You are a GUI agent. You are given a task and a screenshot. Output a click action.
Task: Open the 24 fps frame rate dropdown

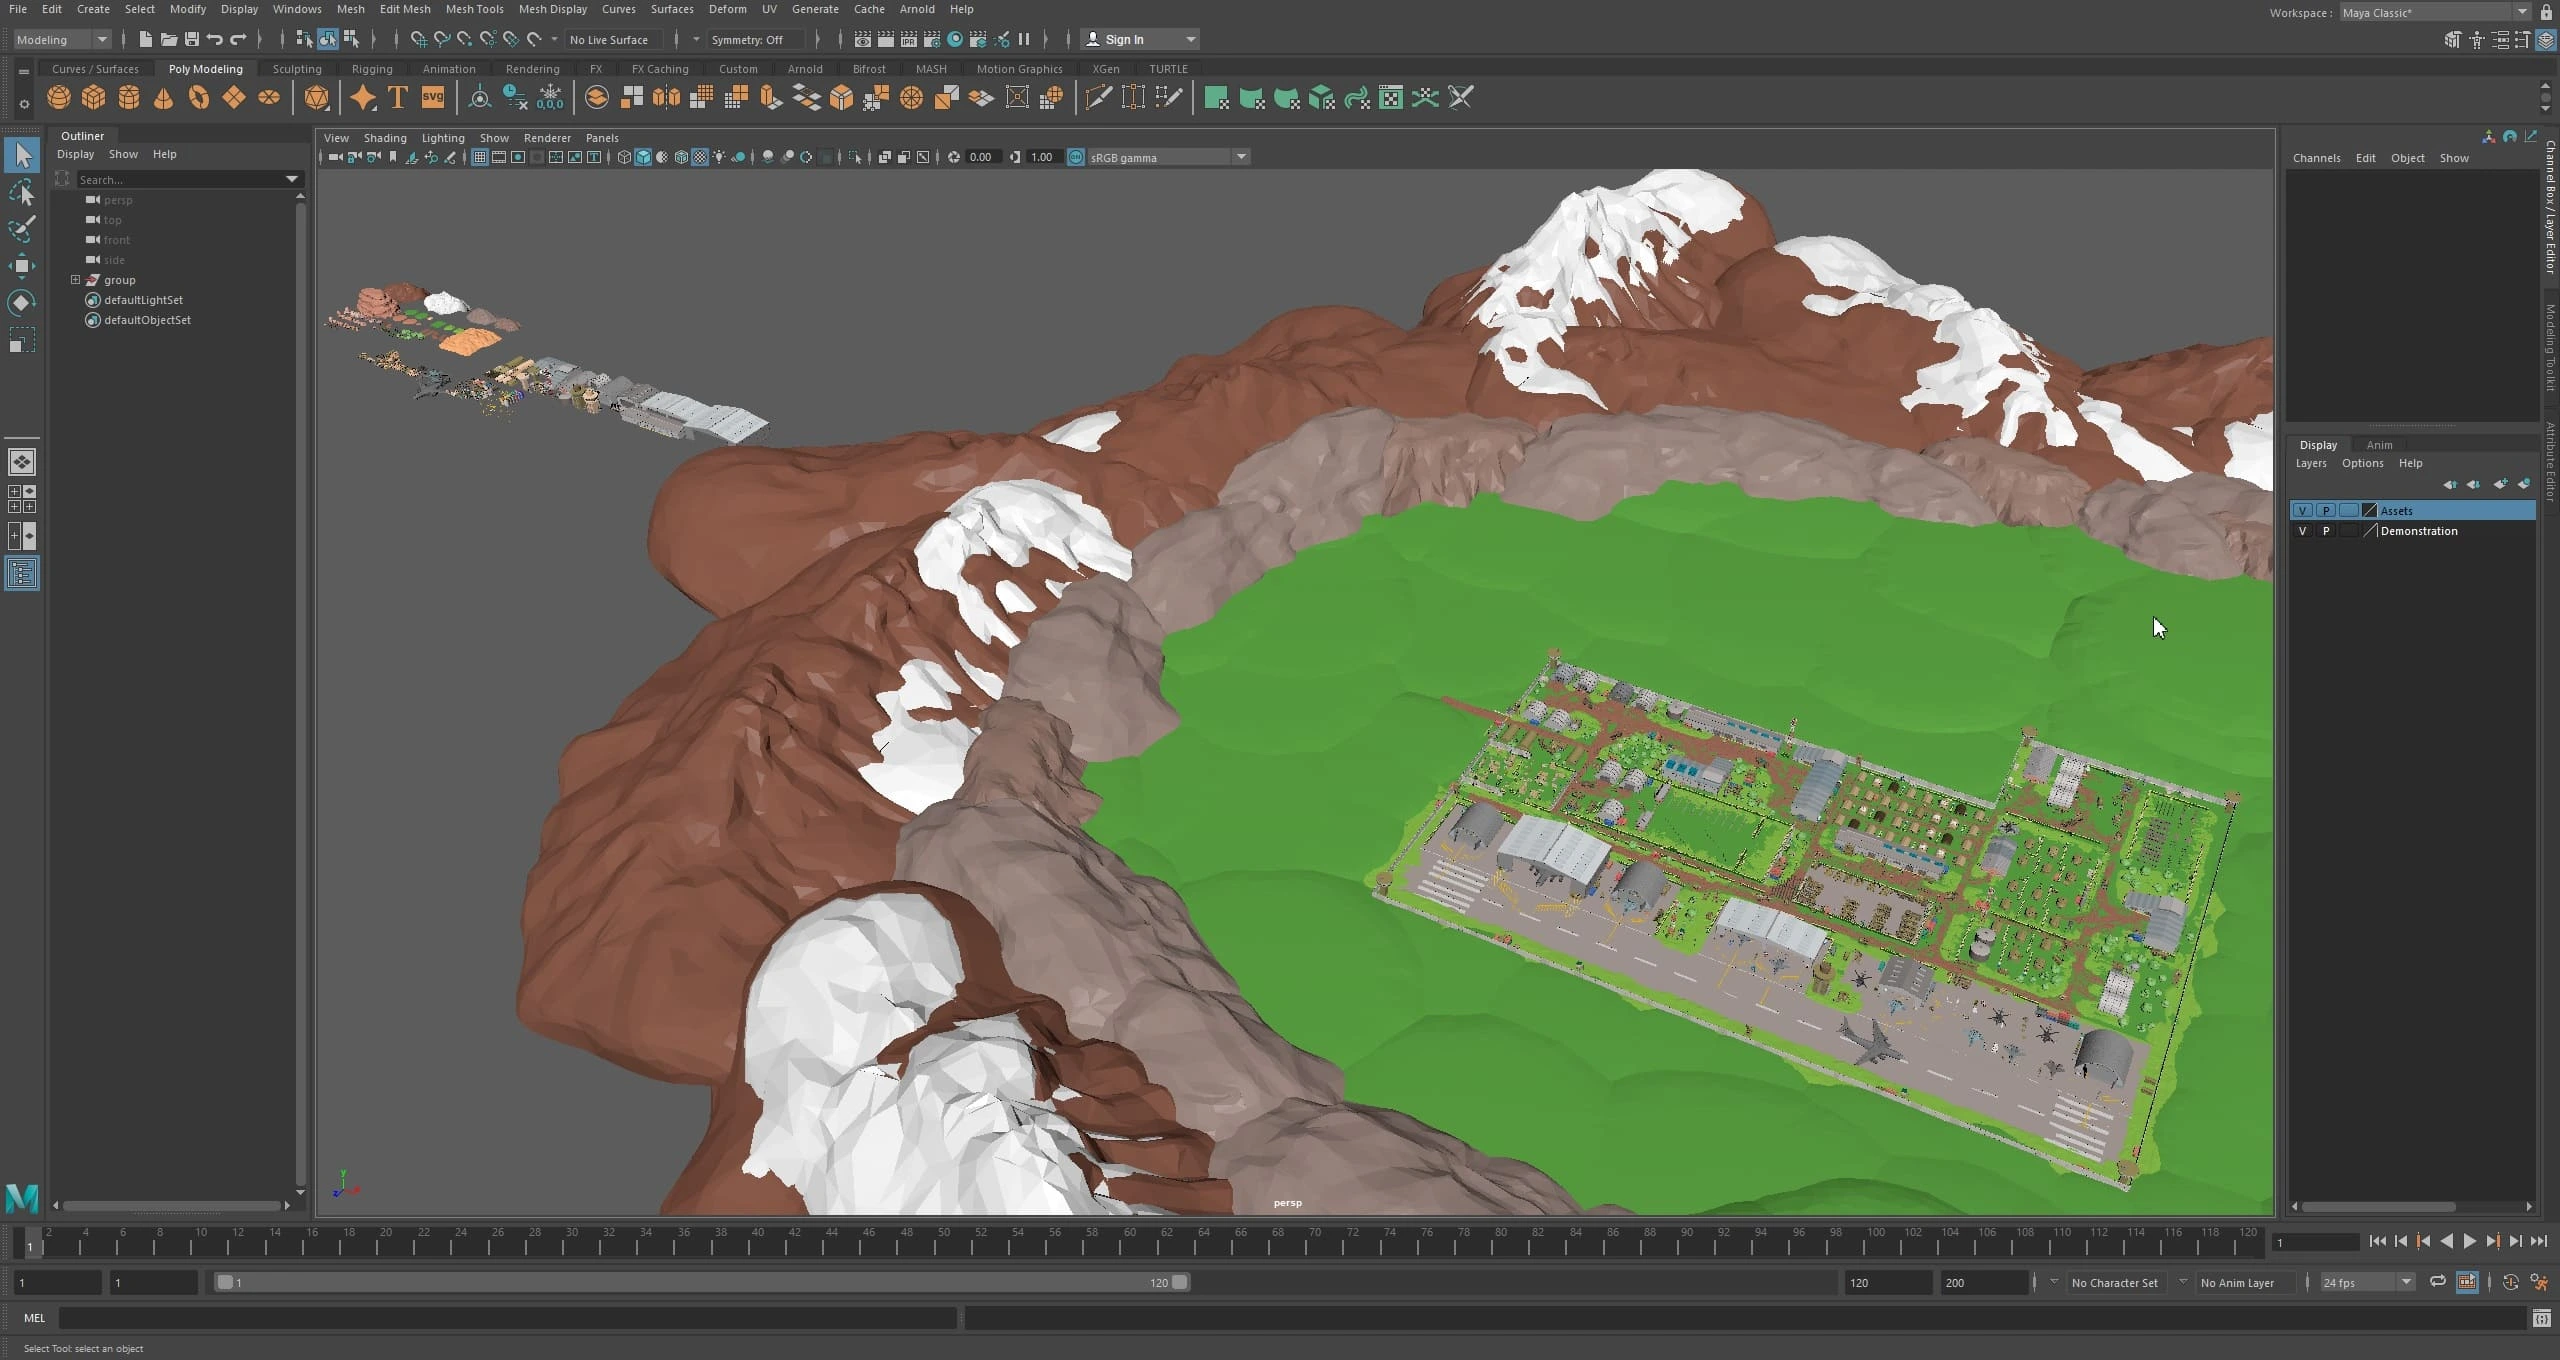(2406, 1282)
